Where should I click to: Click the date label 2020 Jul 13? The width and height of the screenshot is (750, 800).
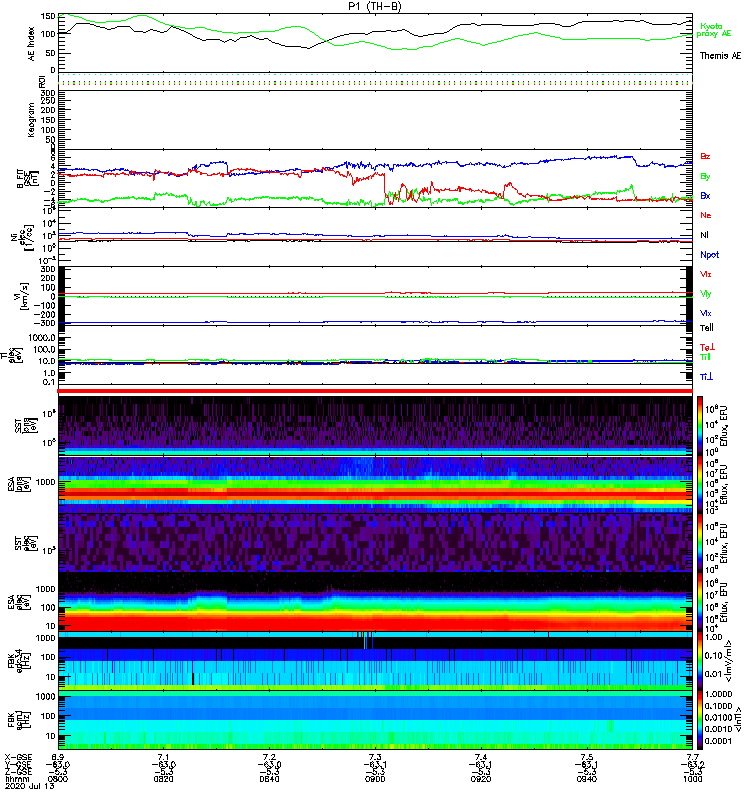[30, 786]
